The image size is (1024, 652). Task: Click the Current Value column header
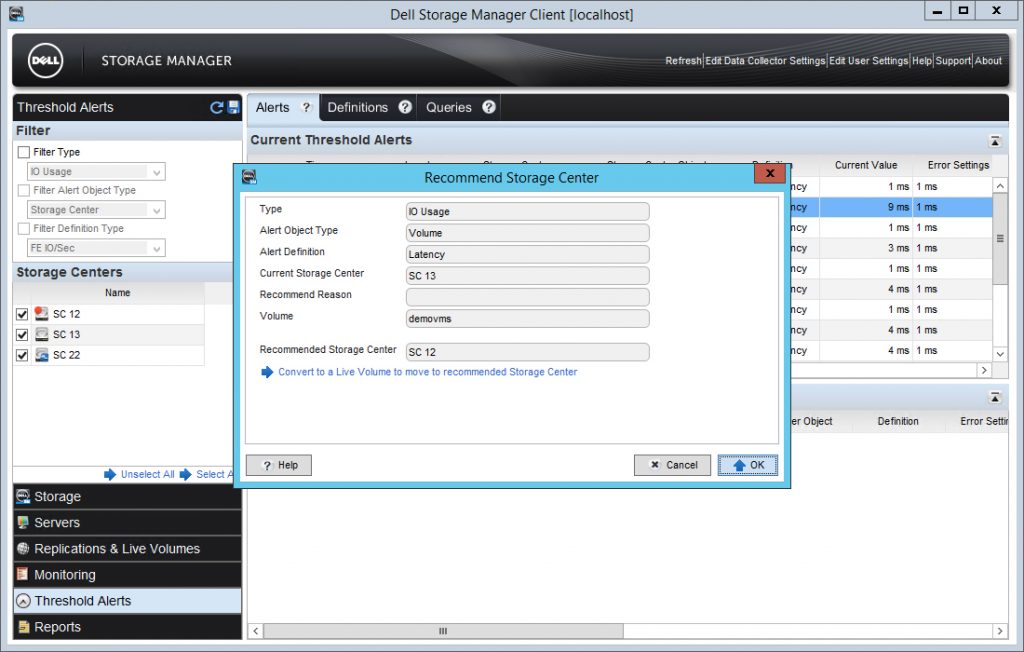(866, 165)
